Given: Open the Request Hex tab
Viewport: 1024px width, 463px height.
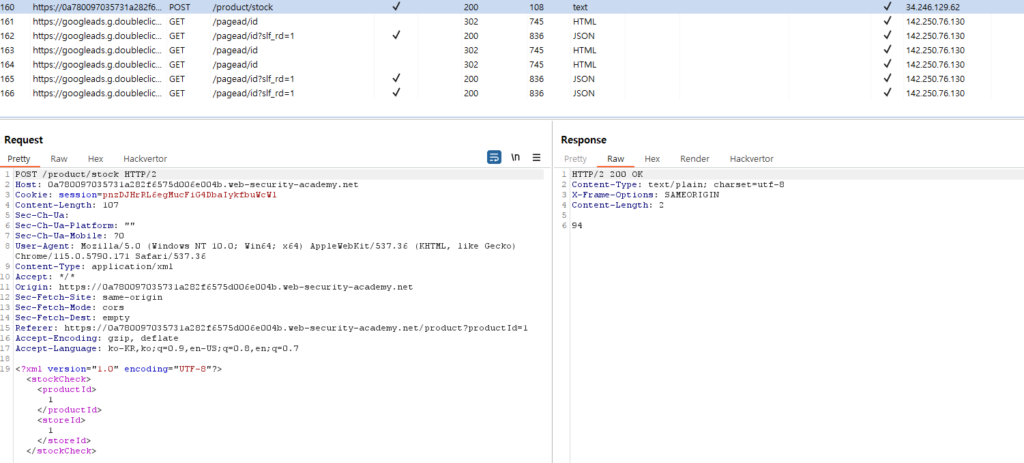Looking at the screenshot, I should (96, 159).
